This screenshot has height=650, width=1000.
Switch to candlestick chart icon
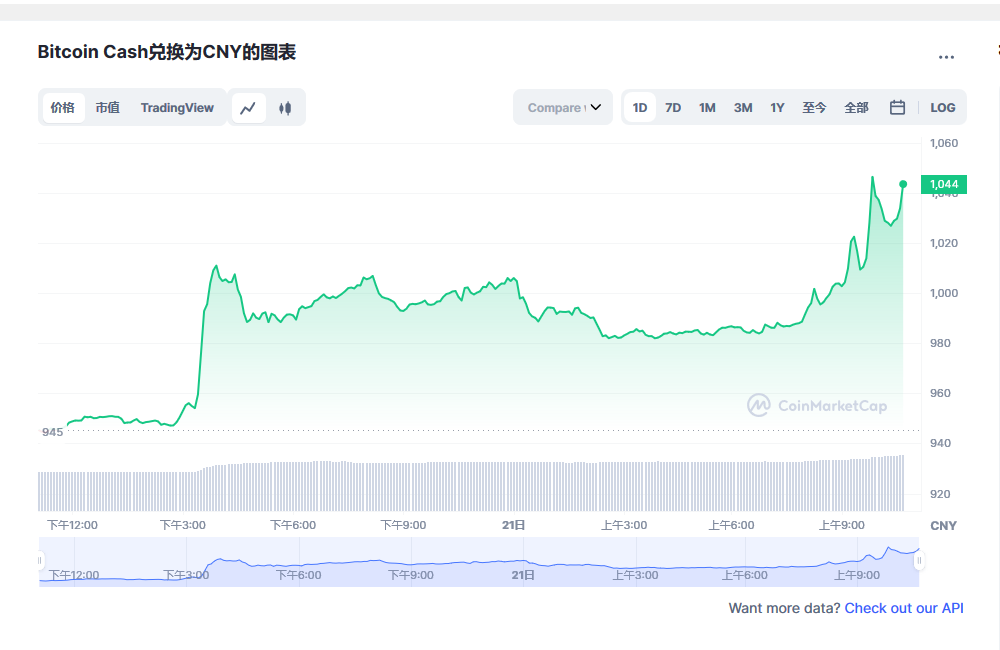click(285, 108)
